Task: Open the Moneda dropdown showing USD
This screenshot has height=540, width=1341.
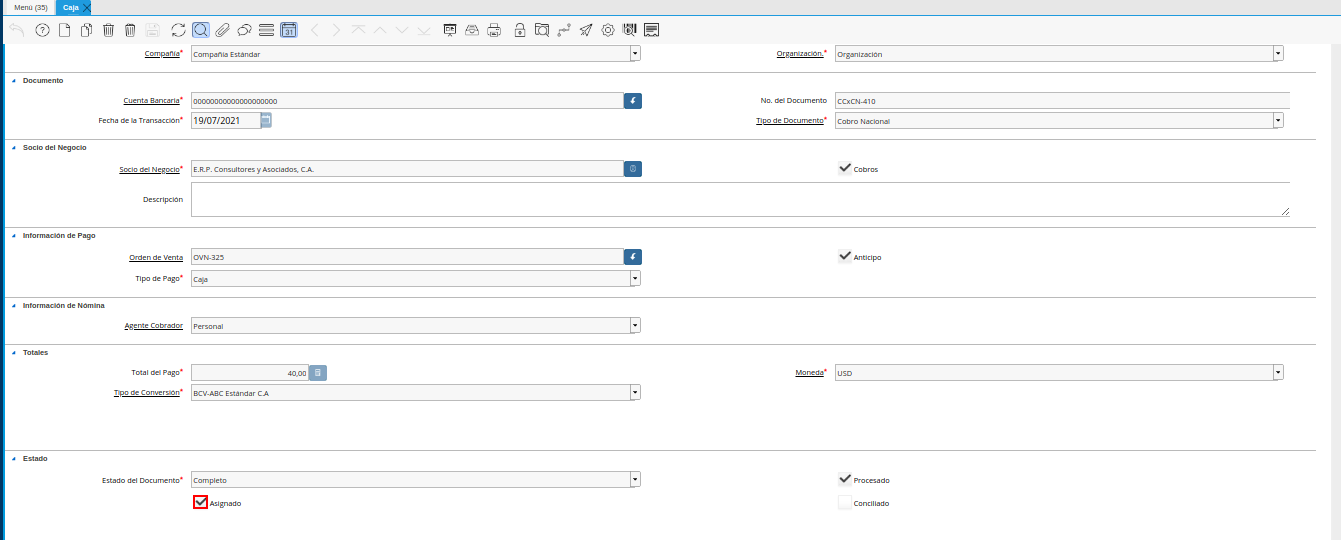Action: click(1278, 373)
